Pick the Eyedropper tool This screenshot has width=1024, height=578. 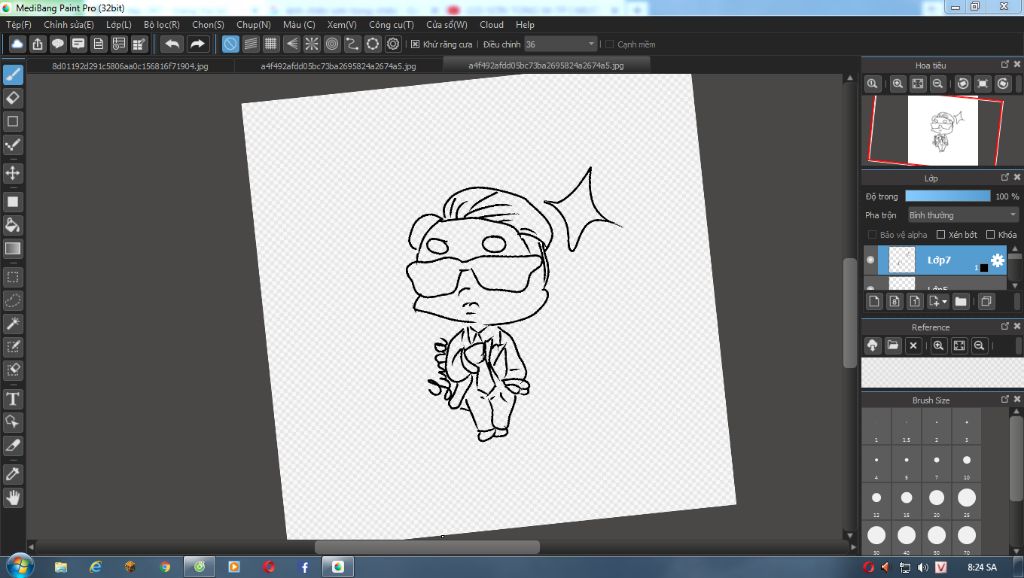pyautogui.click(x=12, y=474)
